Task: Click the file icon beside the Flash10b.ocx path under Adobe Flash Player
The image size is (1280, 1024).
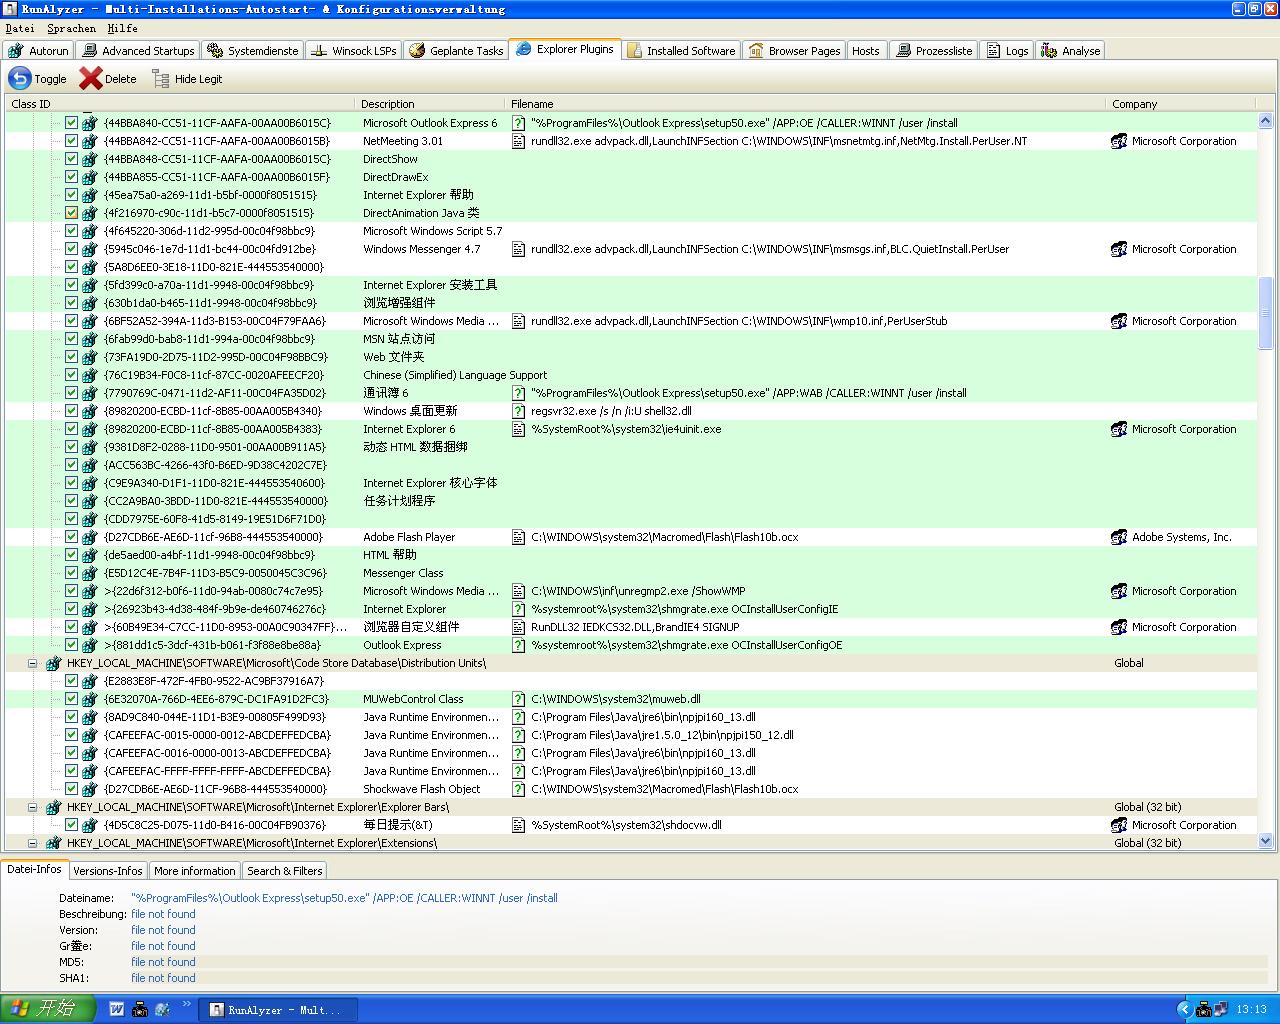Action: pyautogui.click(x=518, y=537)
